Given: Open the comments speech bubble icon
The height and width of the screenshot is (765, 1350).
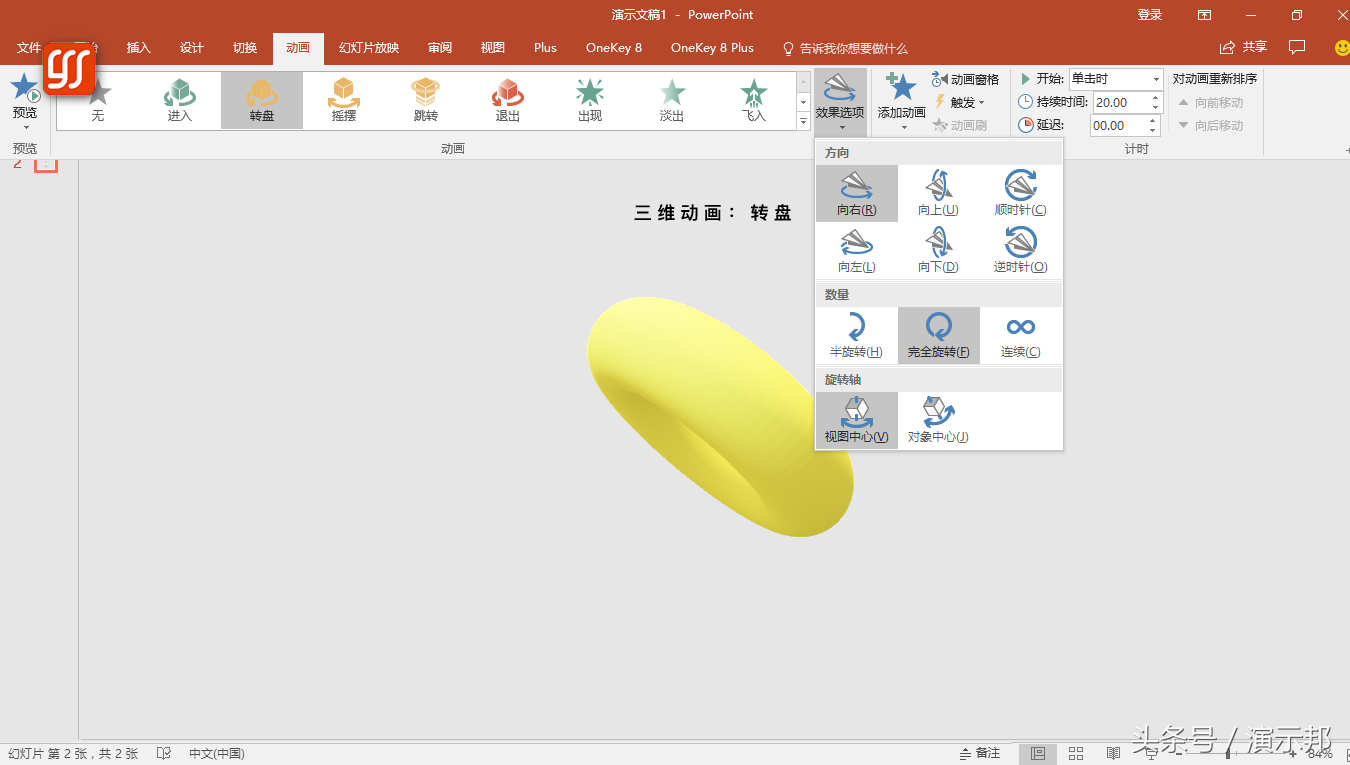Looking at the screenshot, I should [x=1297, y=47].
